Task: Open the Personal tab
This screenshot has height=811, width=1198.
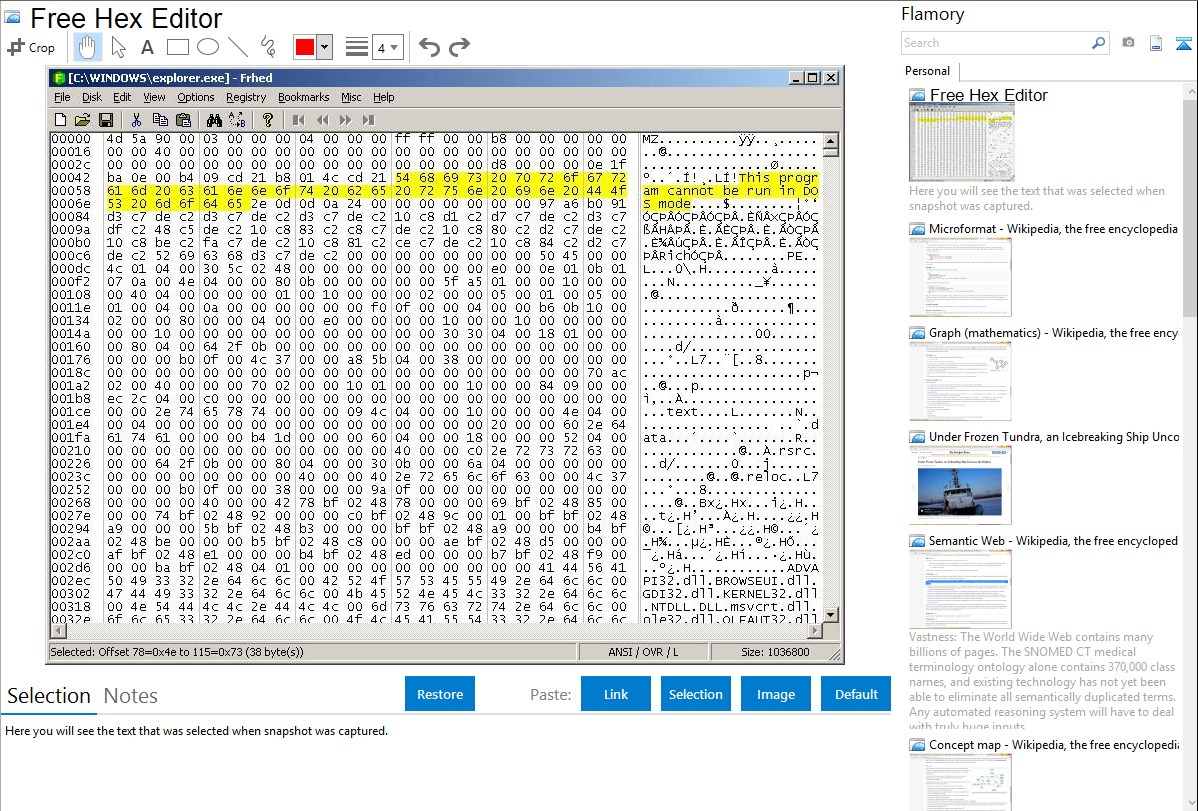Action: click(927, 71)
